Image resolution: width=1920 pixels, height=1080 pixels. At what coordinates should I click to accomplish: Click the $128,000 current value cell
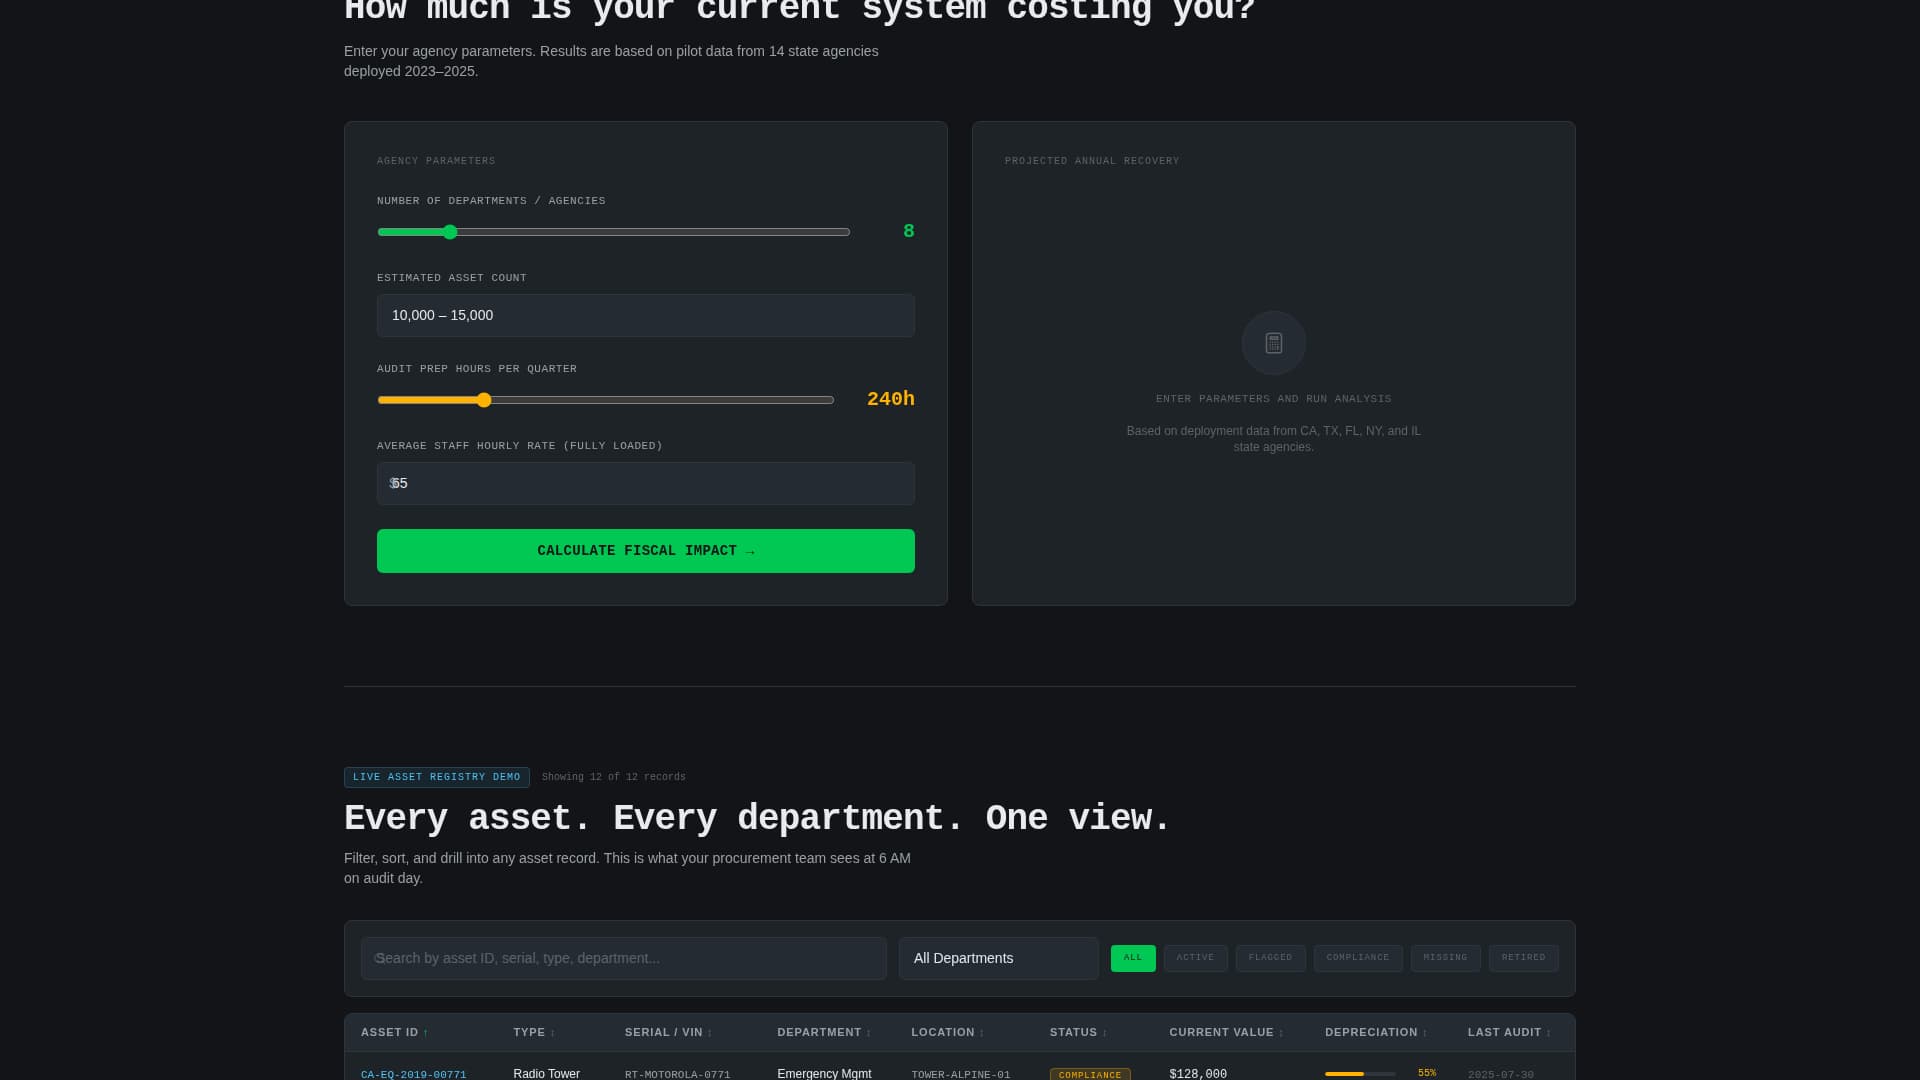tap(1198, 1073)
